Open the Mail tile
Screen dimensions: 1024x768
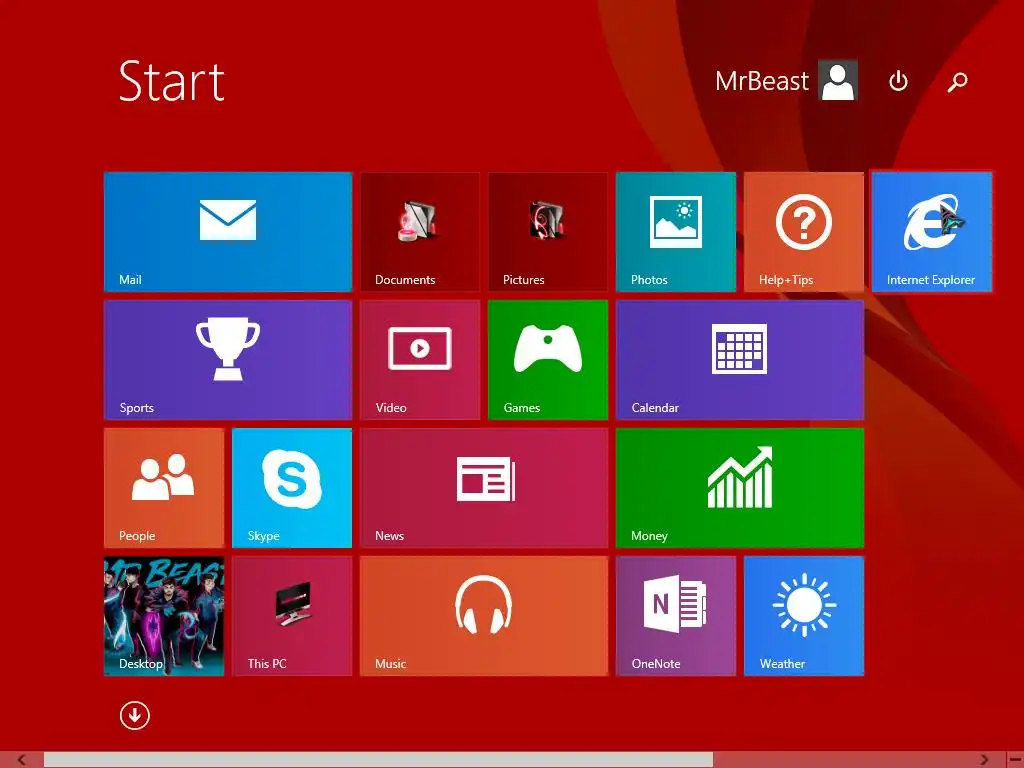(228, 232)
